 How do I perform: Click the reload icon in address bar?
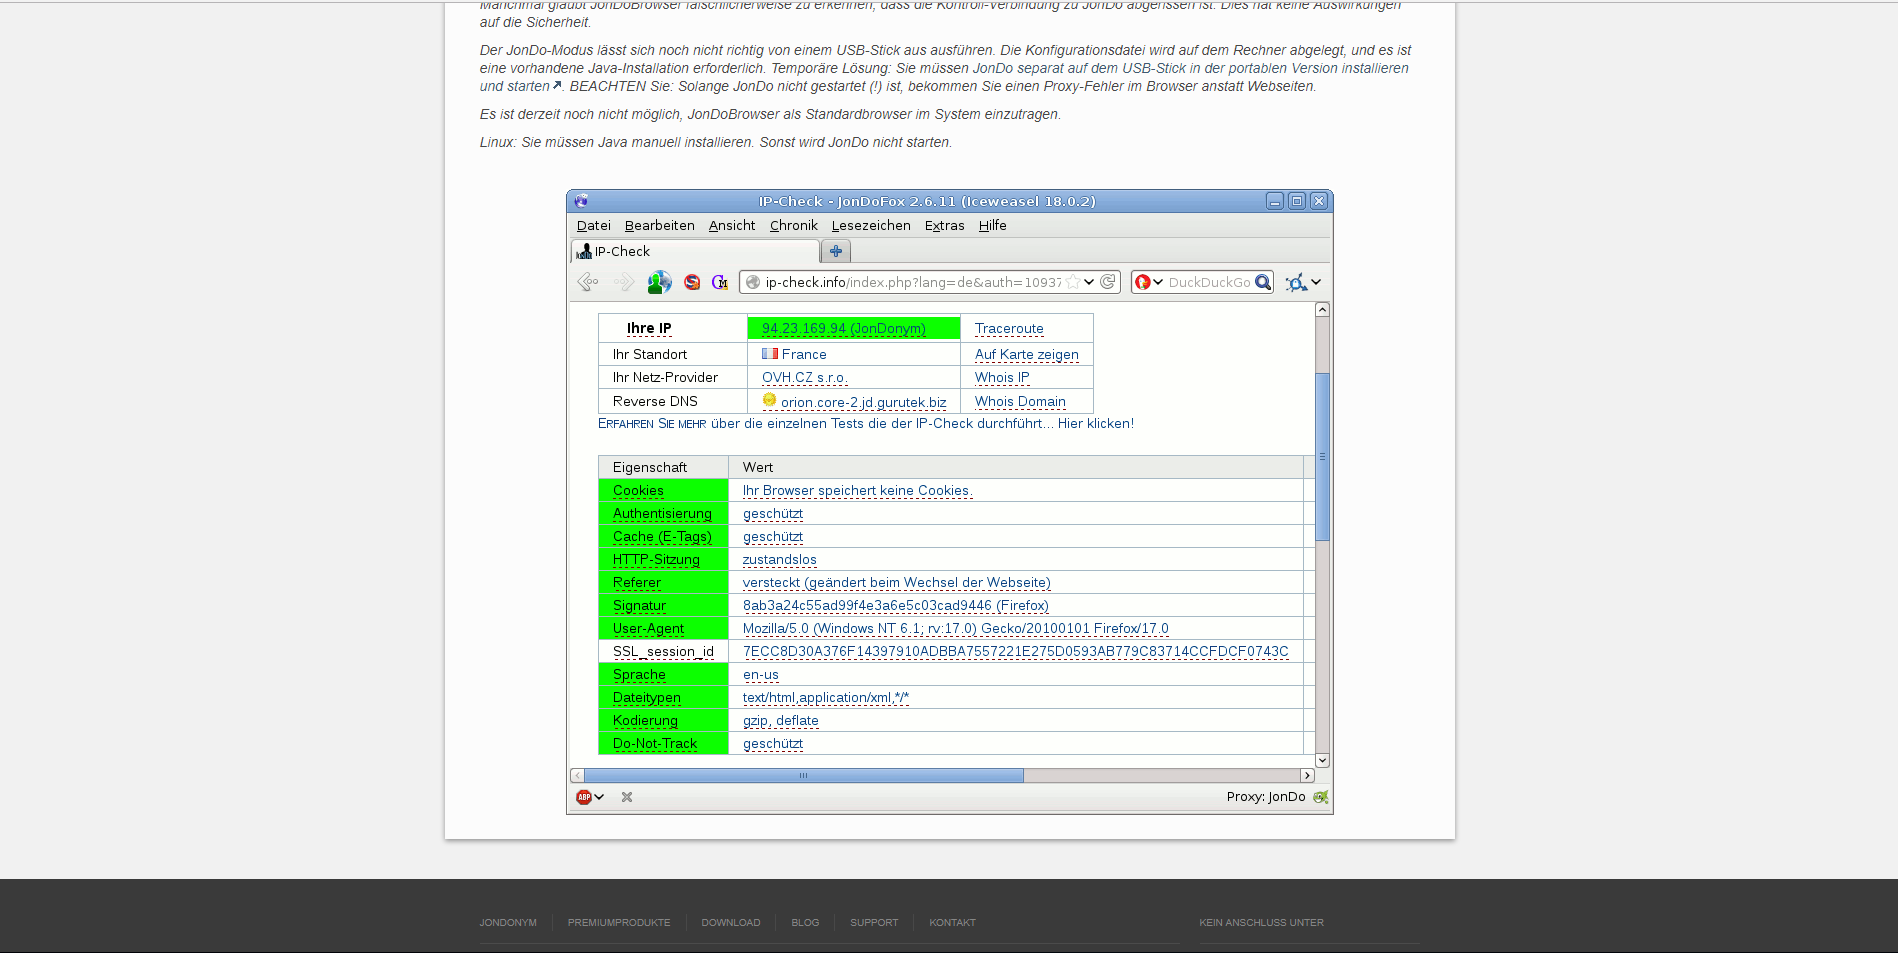[1108, 282]
